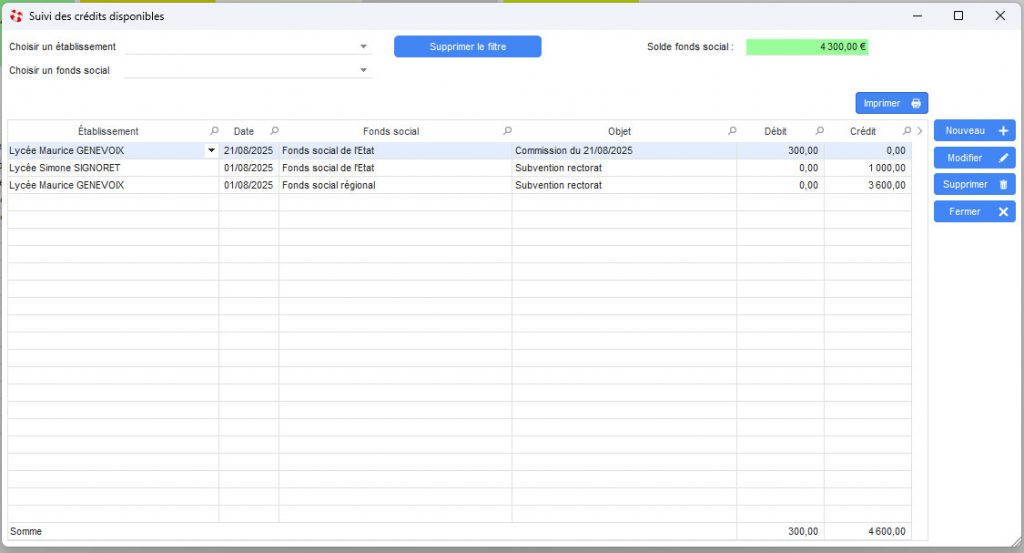Click the Modifier button with the pencil icon
This screenshot has height=553, width=1024.
pos(974,158)
